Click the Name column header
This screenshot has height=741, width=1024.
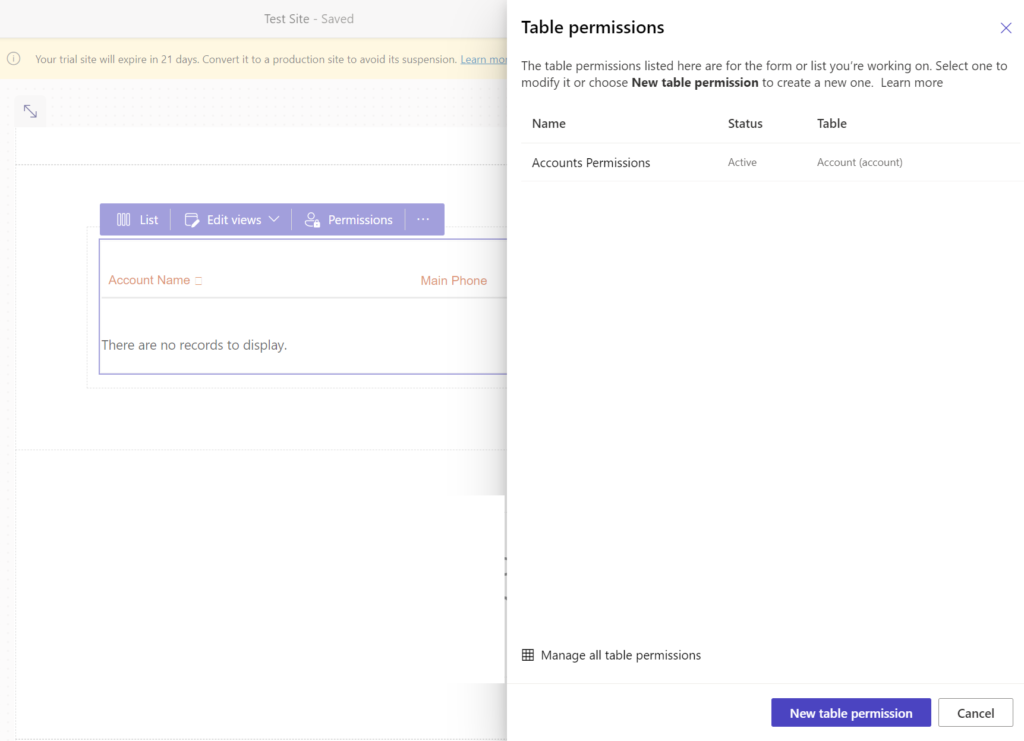tap(549, 123)
